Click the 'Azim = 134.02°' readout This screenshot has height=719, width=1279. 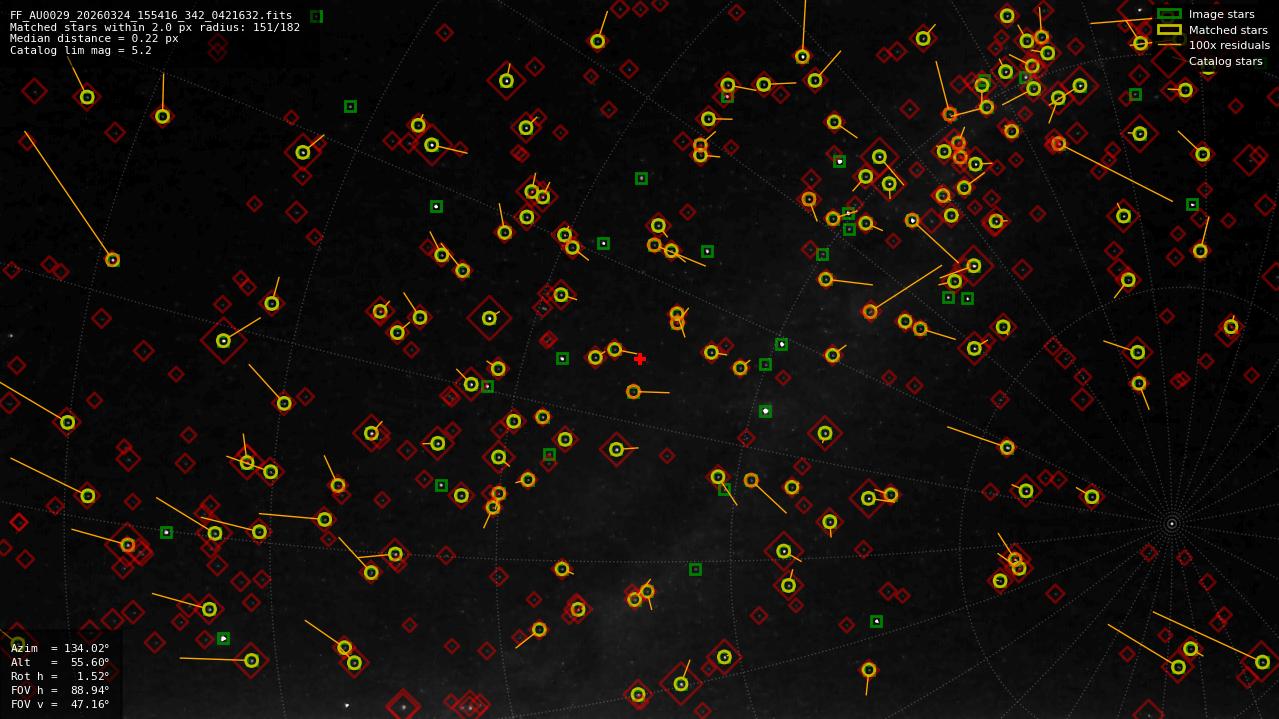coord(60,648)
